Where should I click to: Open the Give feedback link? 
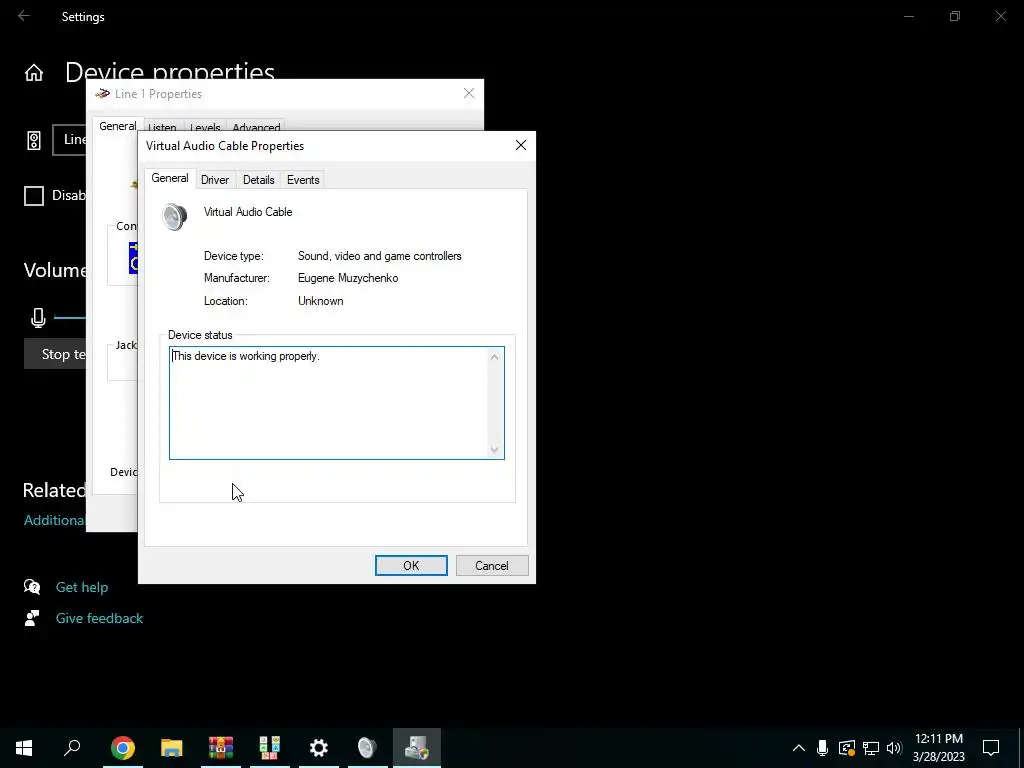[x=99, y=618]
